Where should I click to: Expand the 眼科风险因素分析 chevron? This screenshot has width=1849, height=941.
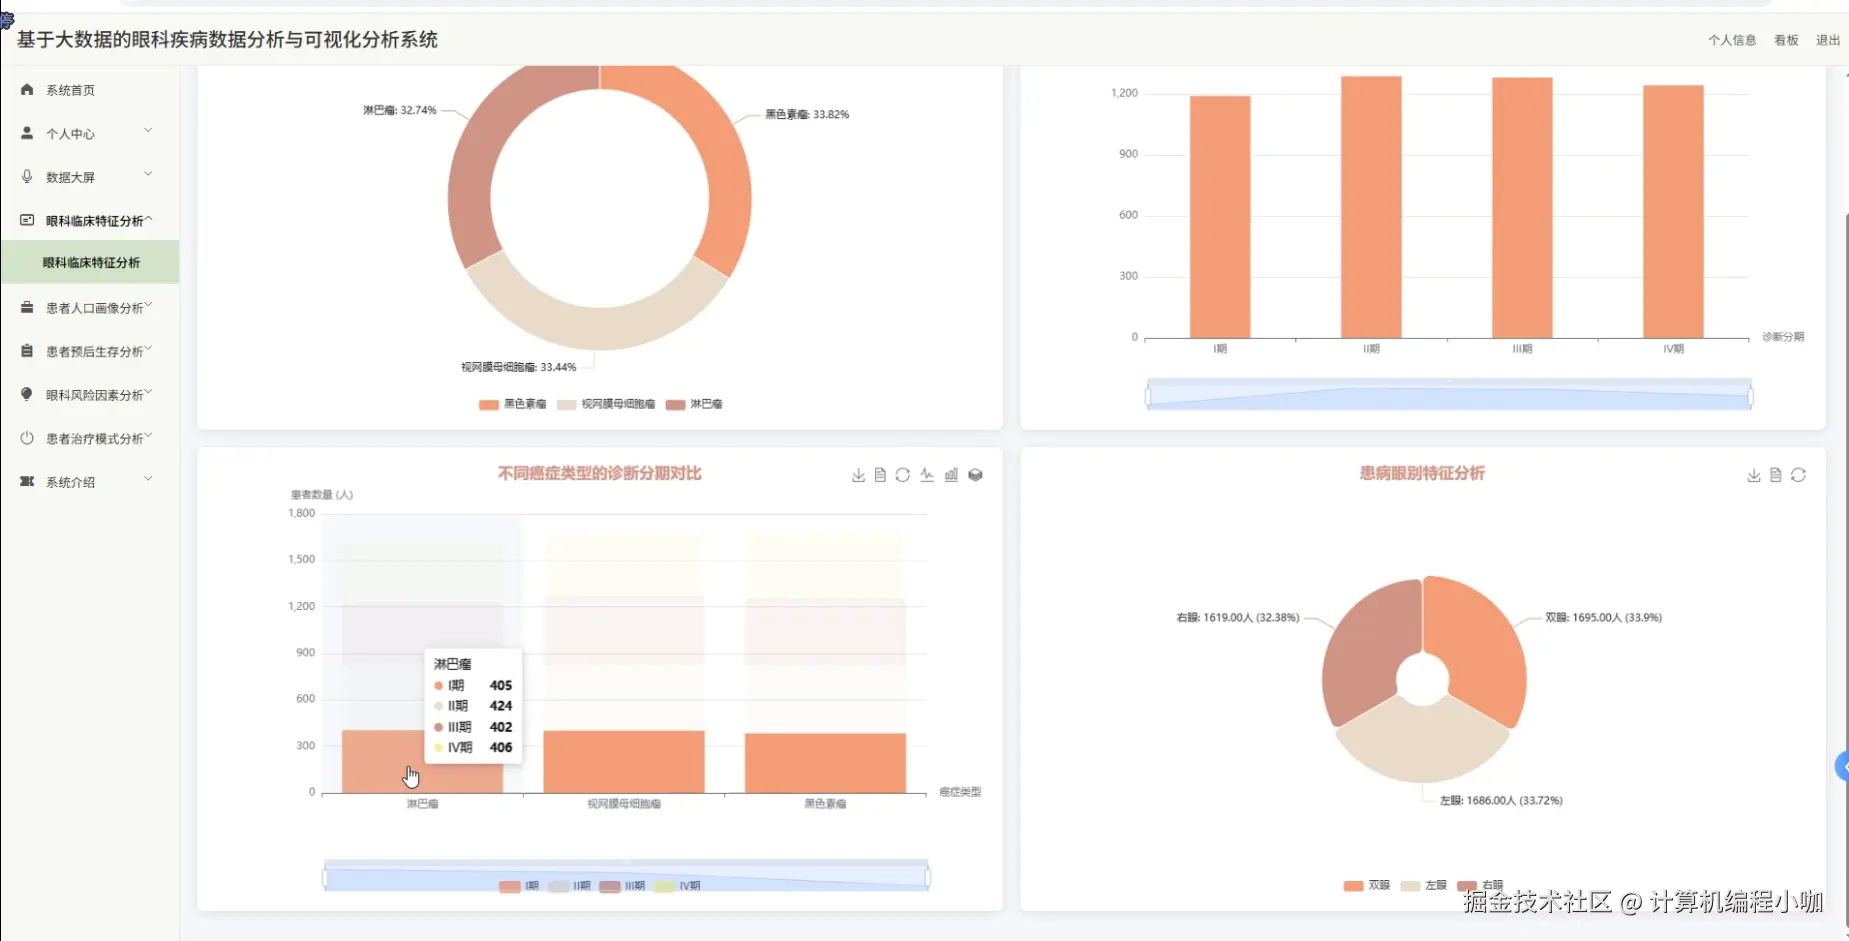(149, 392)
